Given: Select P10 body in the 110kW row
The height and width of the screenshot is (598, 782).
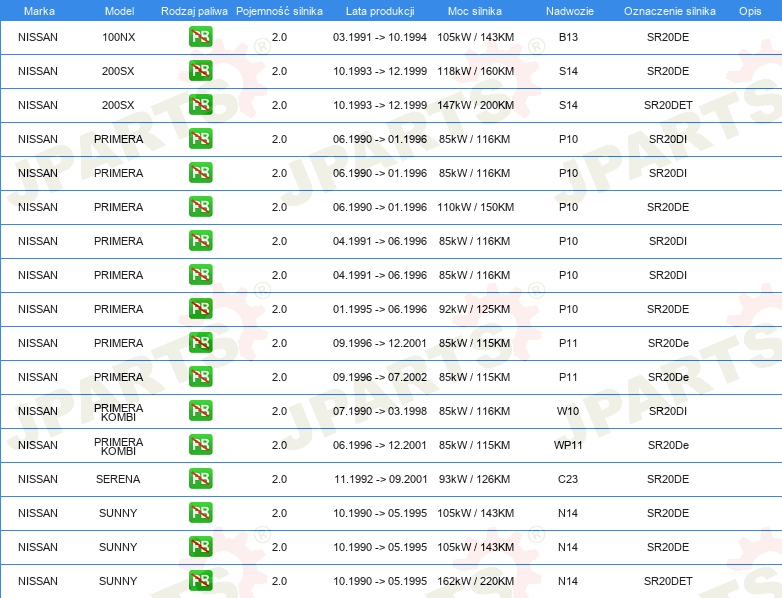Looking at the screenshot, I should (x=568, y=207).
